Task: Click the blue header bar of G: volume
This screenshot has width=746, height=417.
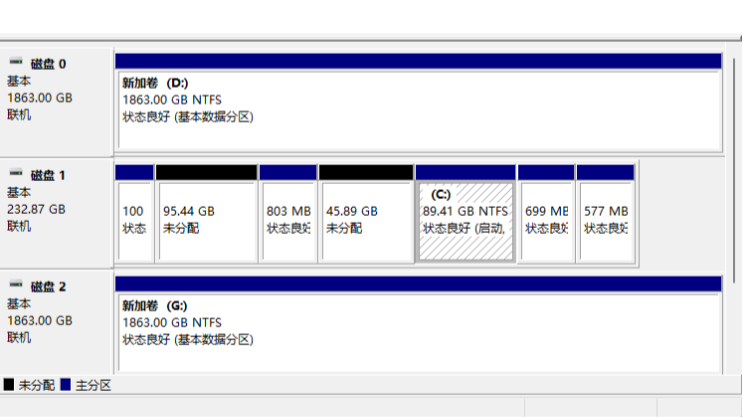Action: coord(418,284)
